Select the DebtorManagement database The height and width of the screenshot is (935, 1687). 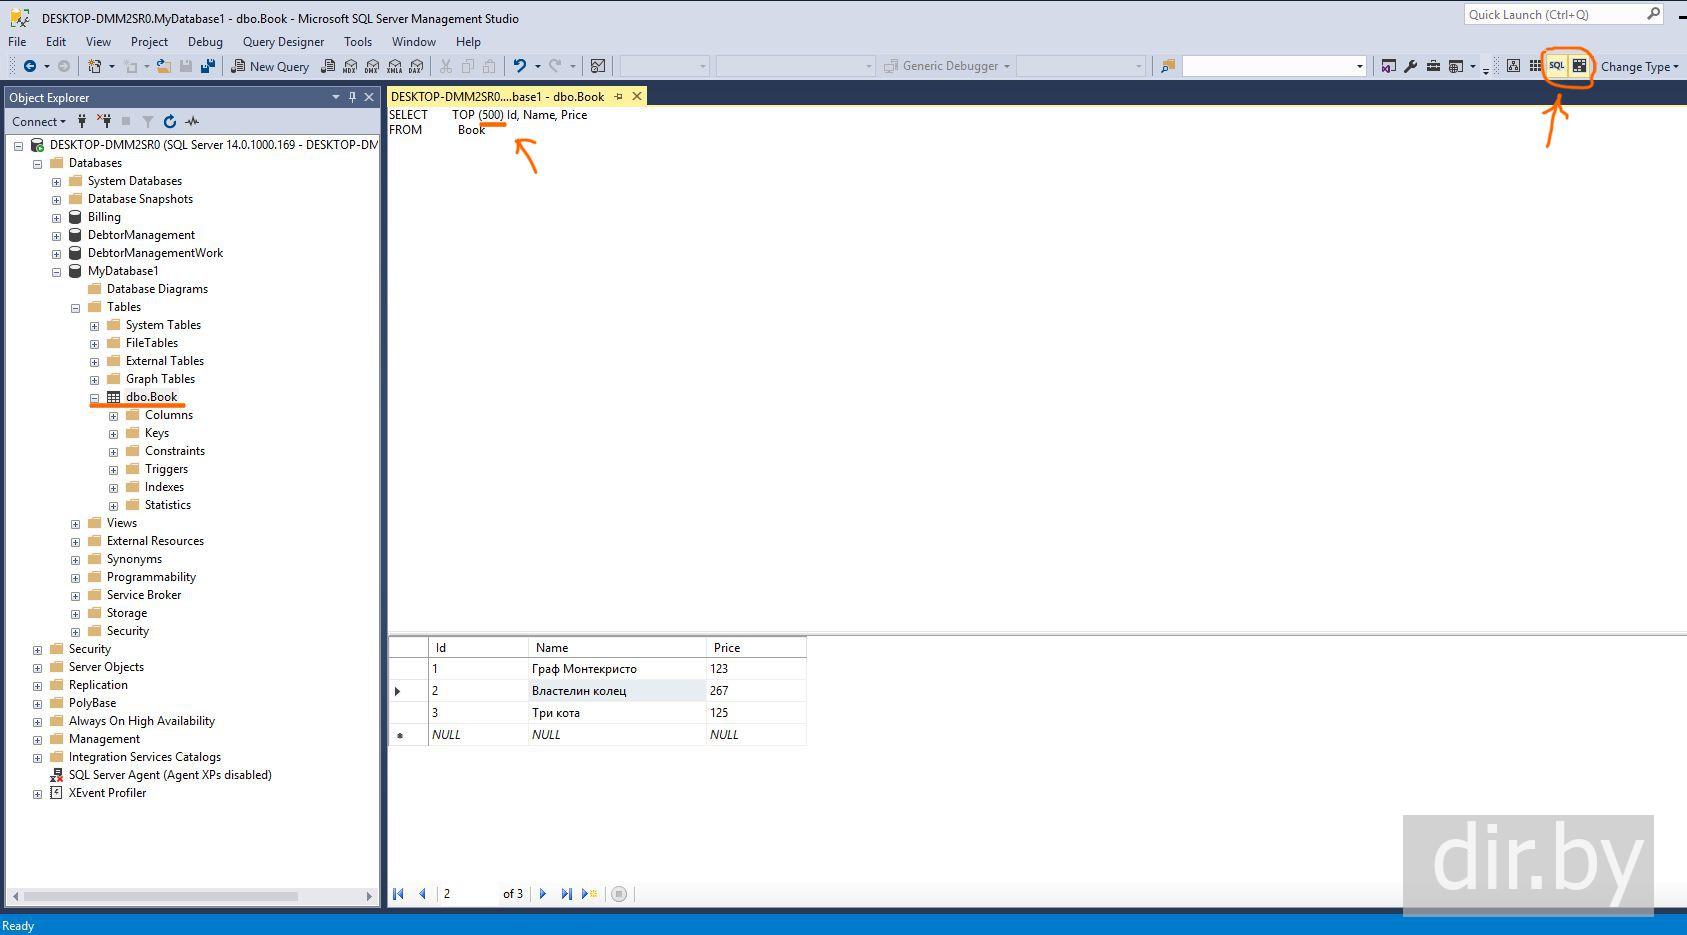[x=141, y=235]
